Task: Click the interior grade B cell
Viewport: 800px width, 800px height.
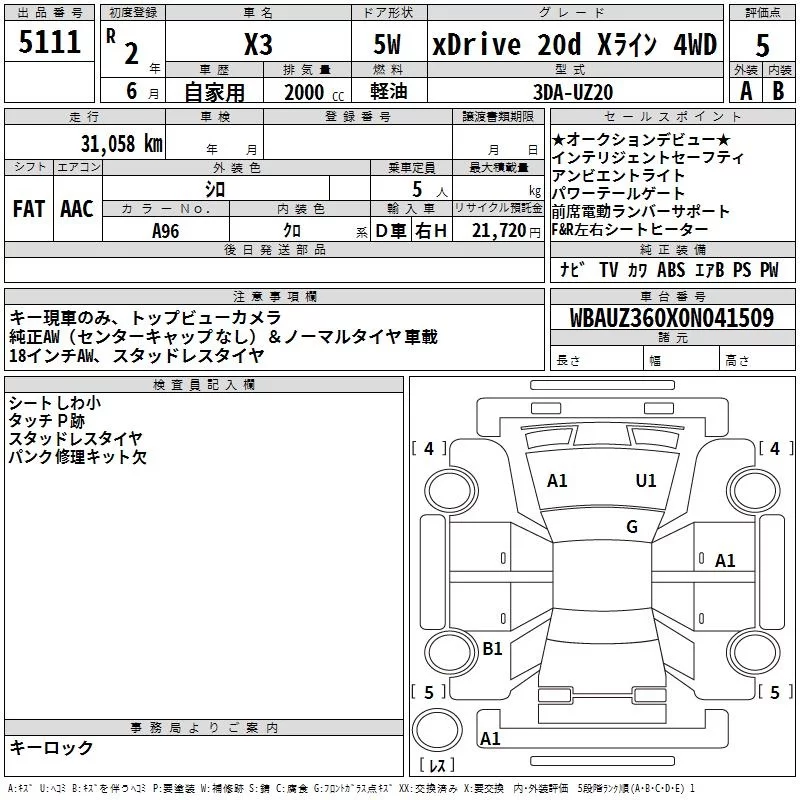Action: click(779, 91)
